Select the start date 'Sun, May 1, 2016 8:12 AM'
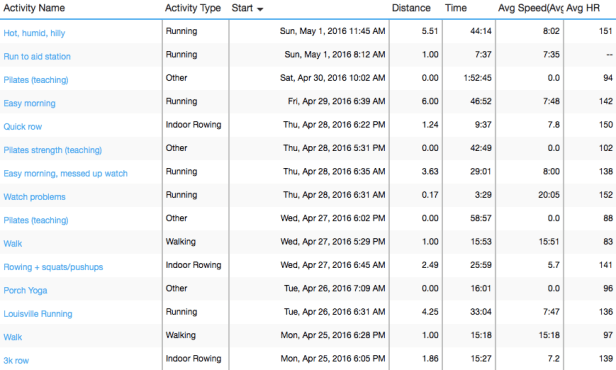The width and height of the screenshot is (616, 370). [x=335, y=54]
